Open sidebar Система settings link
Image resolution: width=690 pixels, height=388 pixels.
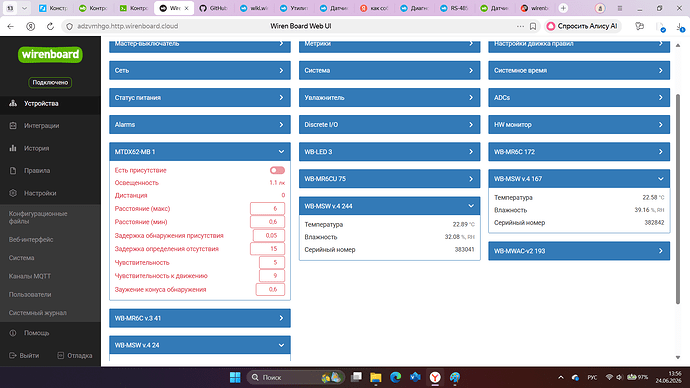pos(21,258)
